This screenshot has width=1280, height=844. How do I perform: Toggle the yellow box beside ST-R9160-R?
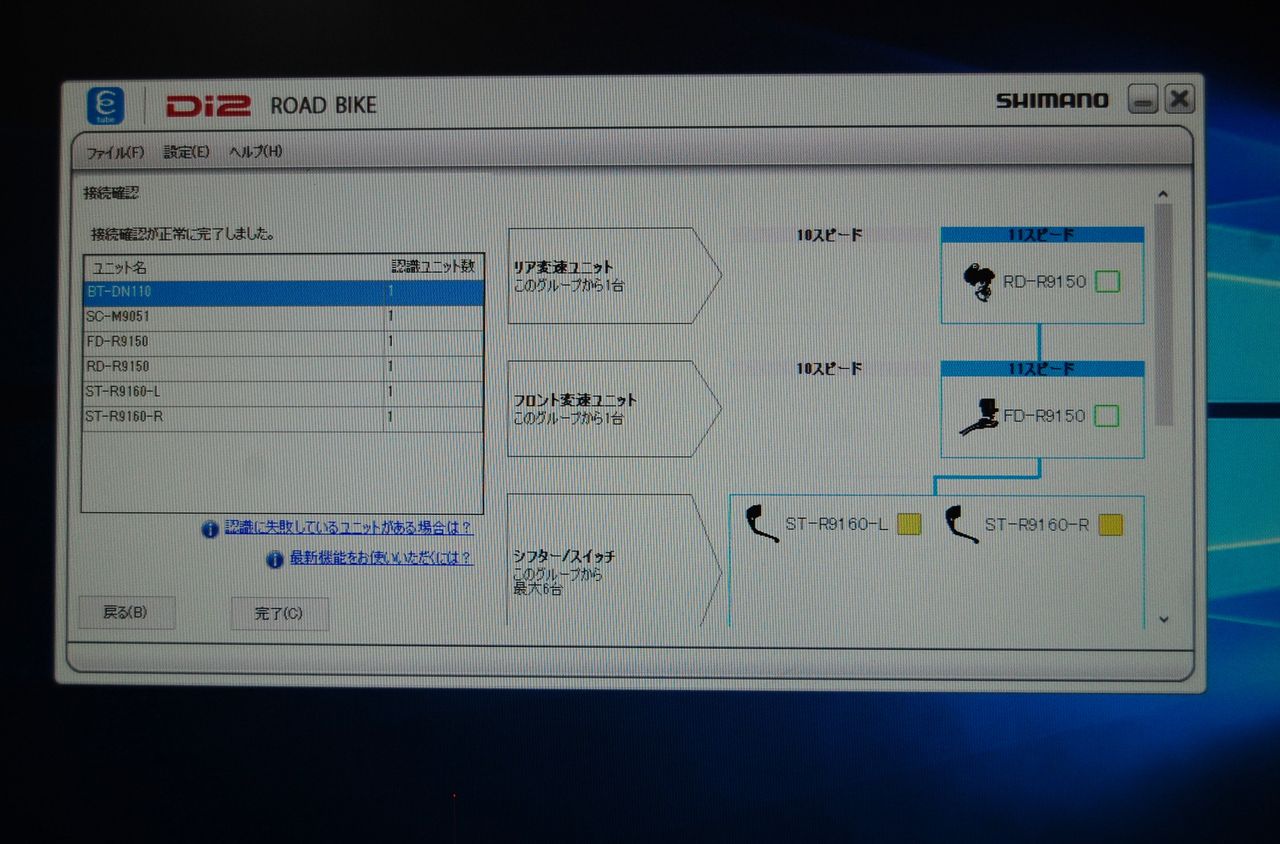[1110, 525]
